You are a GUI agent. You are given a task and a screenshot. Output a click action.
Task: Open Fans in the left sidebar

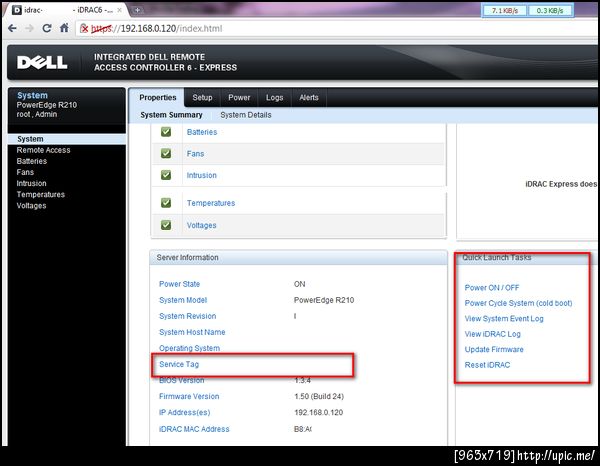tap(25, 172)
